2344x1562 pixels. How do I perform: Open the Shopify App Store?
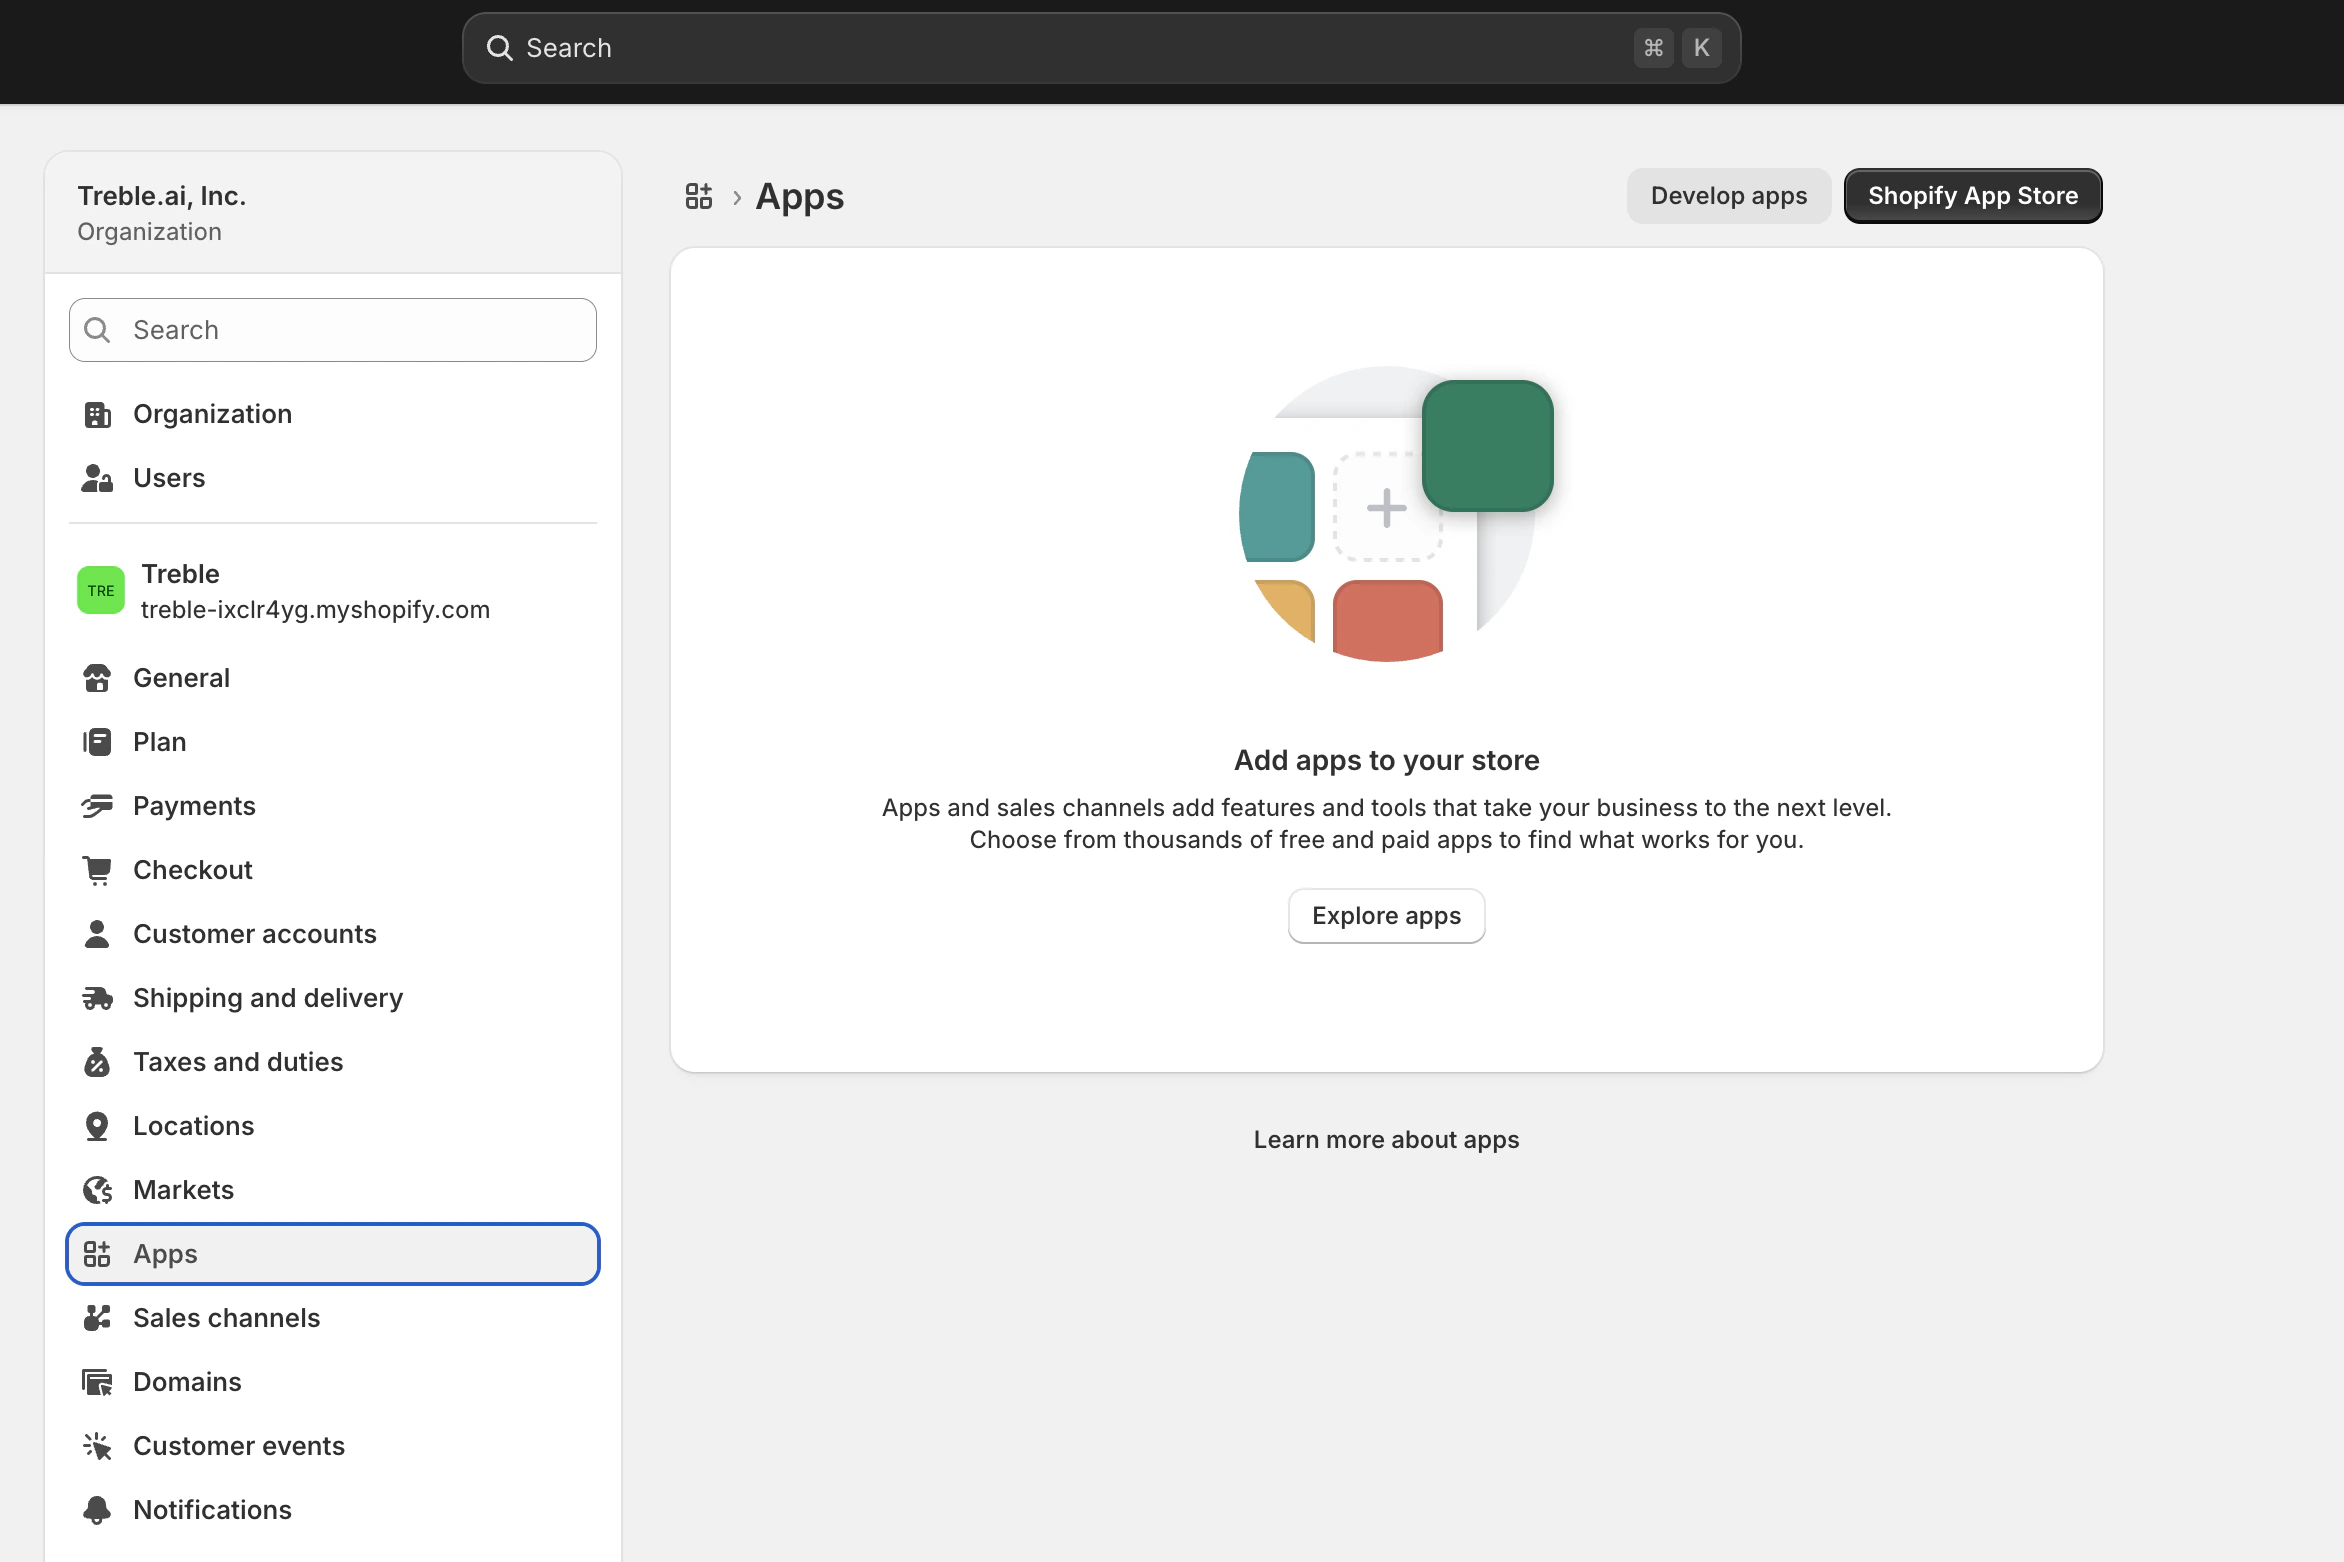(1973, 196)
